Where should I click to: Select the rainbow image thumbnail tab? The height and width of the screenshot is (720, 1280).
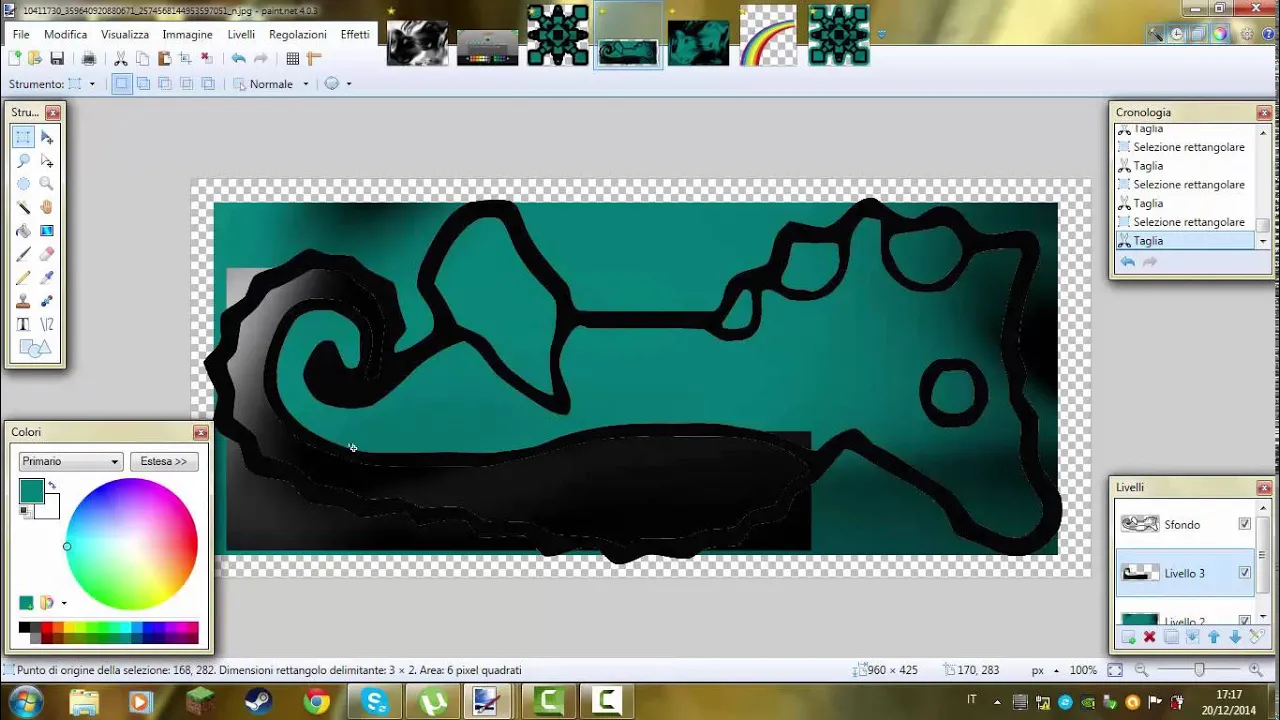pyautogui.click(x=768, y=35)
